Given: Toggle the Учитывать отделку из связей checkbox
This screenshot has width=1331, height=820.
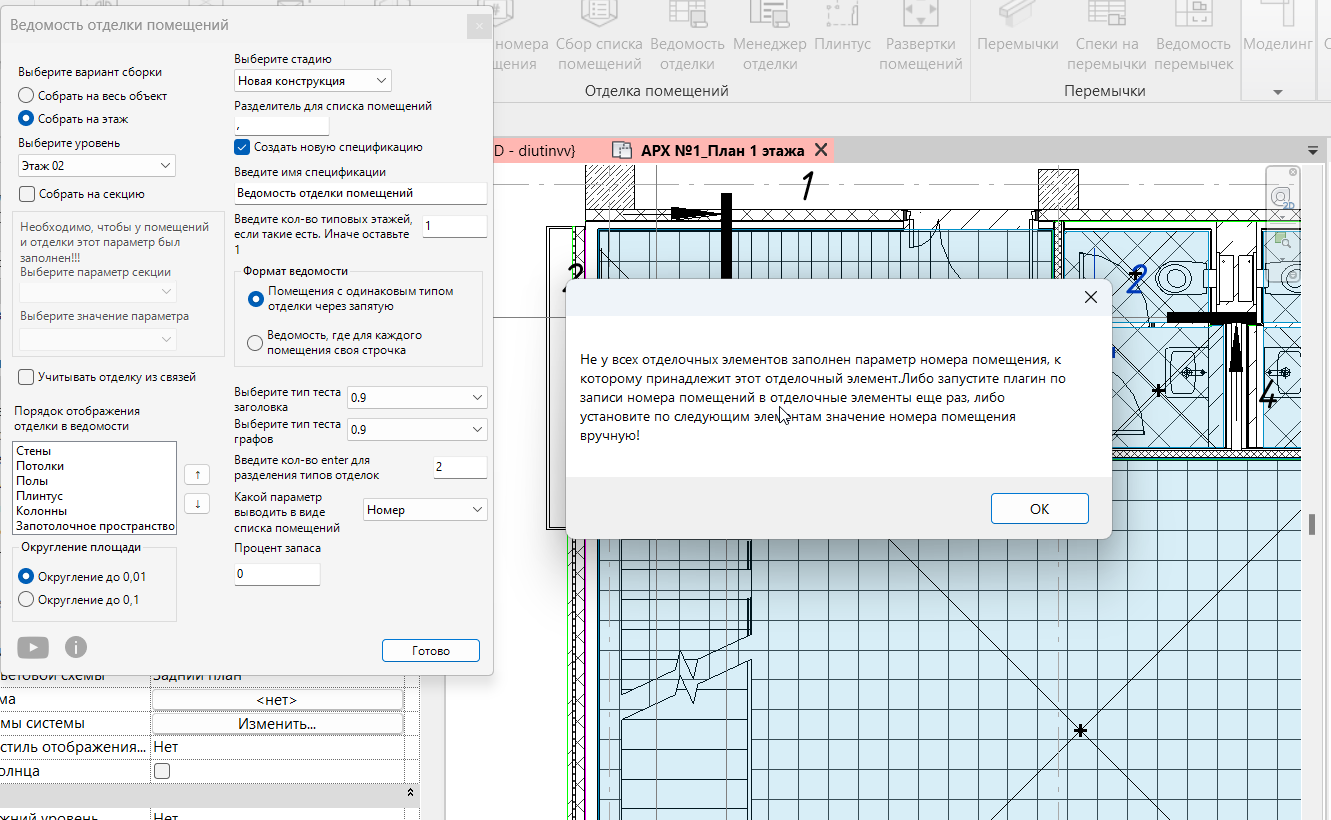Looking at the screenshot, I should [27, 377].
